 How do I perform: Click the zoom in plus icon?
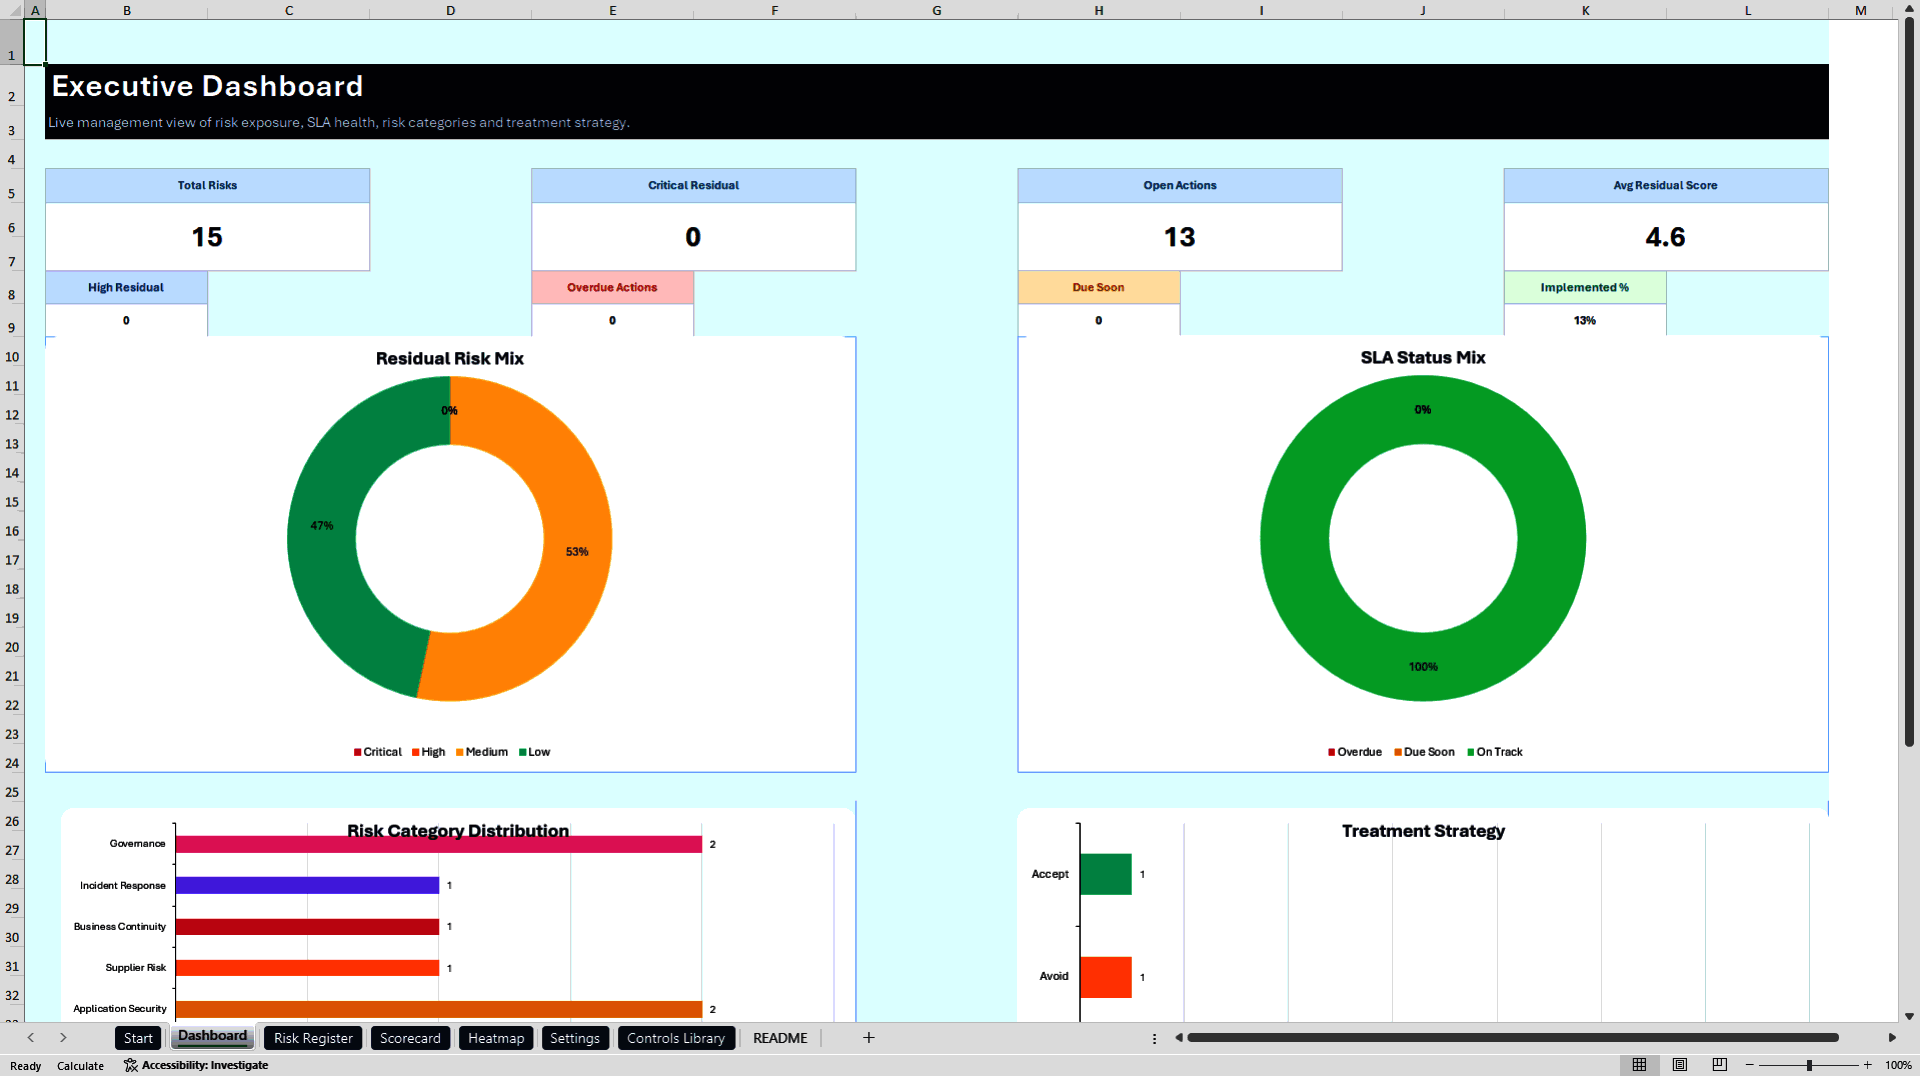point(1867,1065)
